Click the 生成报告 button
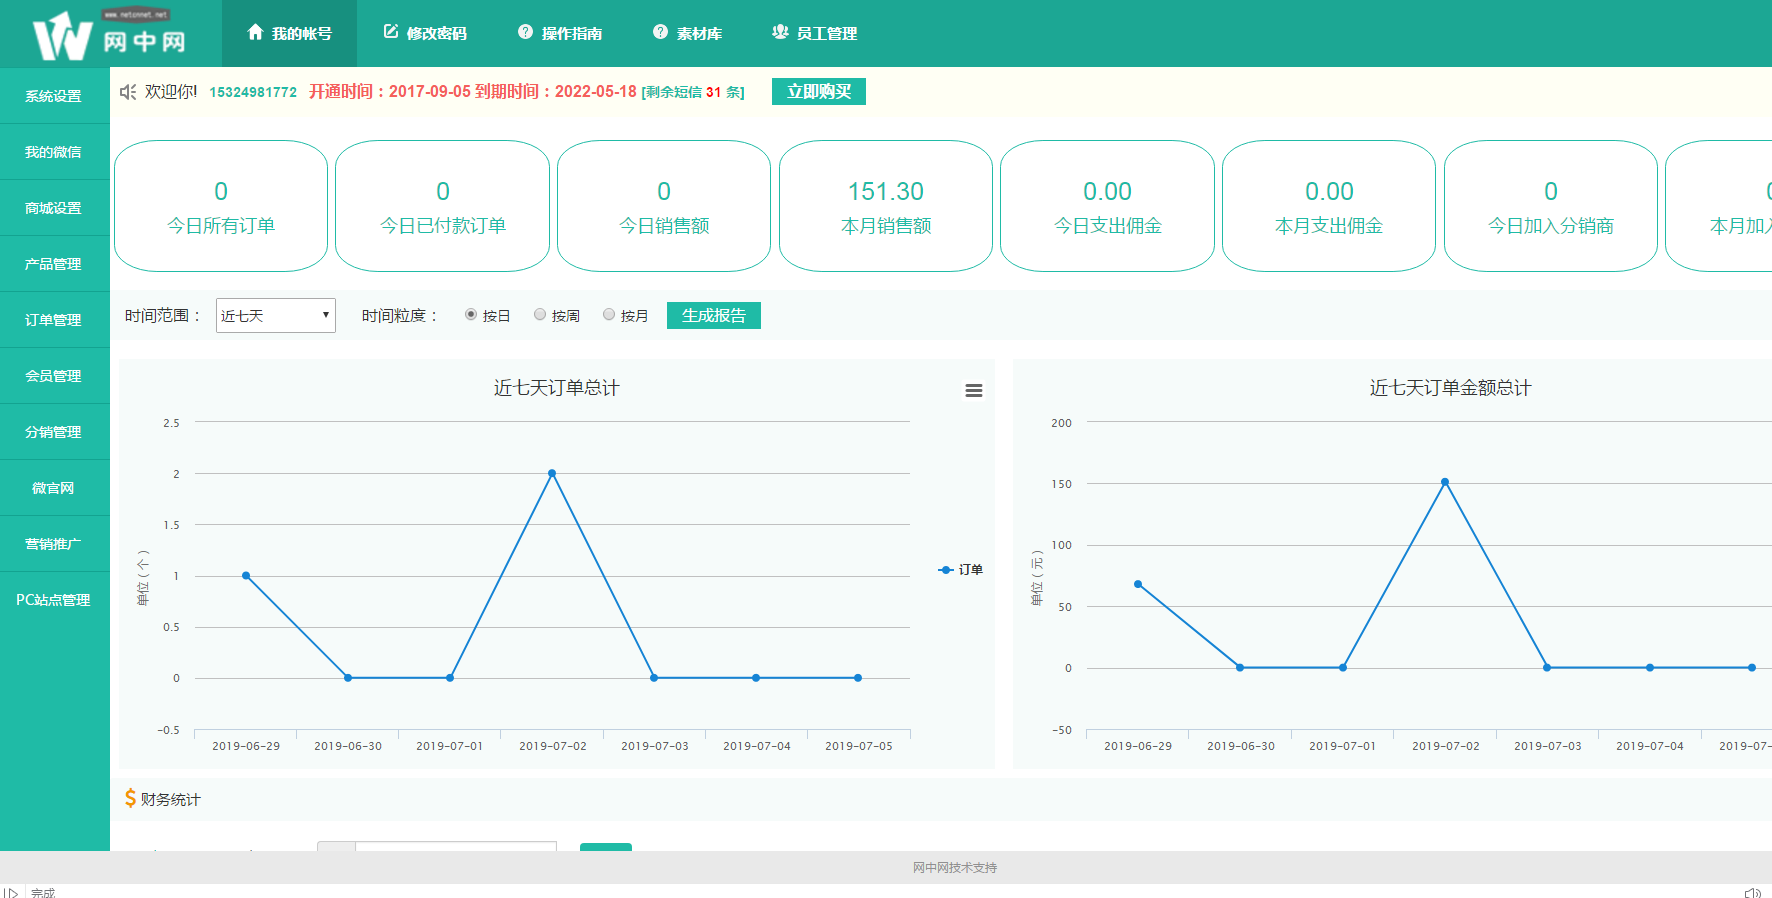 point(714,315)
